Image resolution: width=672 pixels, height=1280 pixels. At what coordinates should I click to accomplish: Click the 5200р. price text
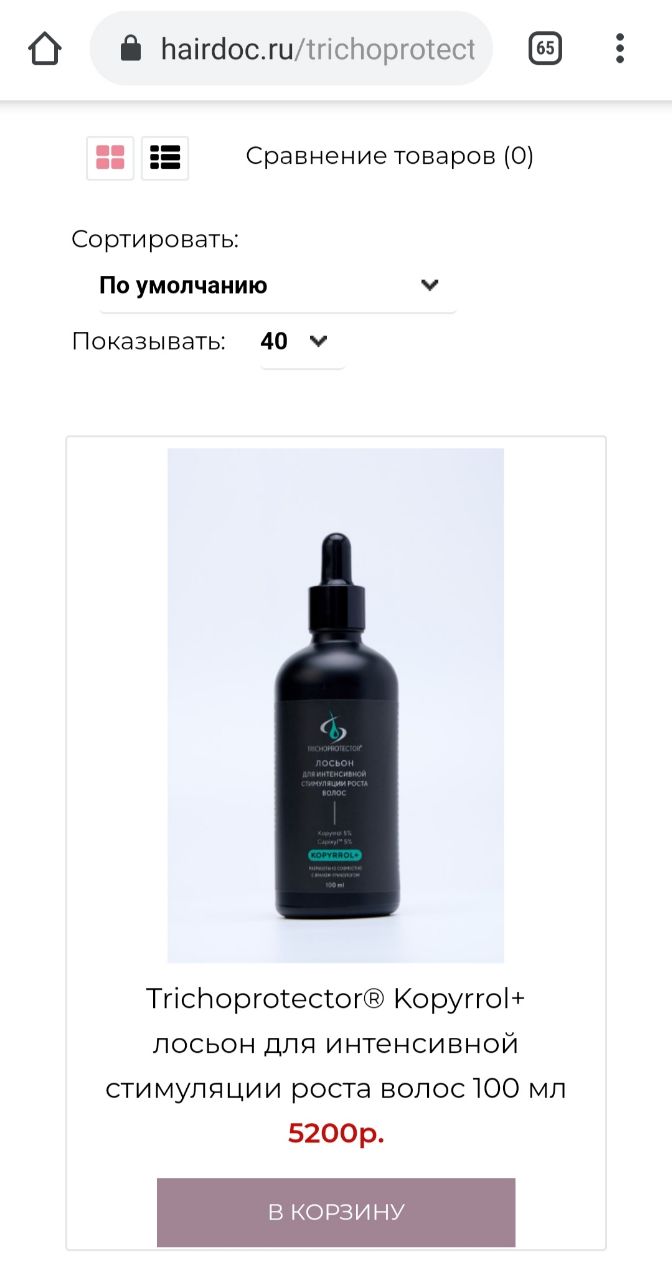[x=336, y=1133]
